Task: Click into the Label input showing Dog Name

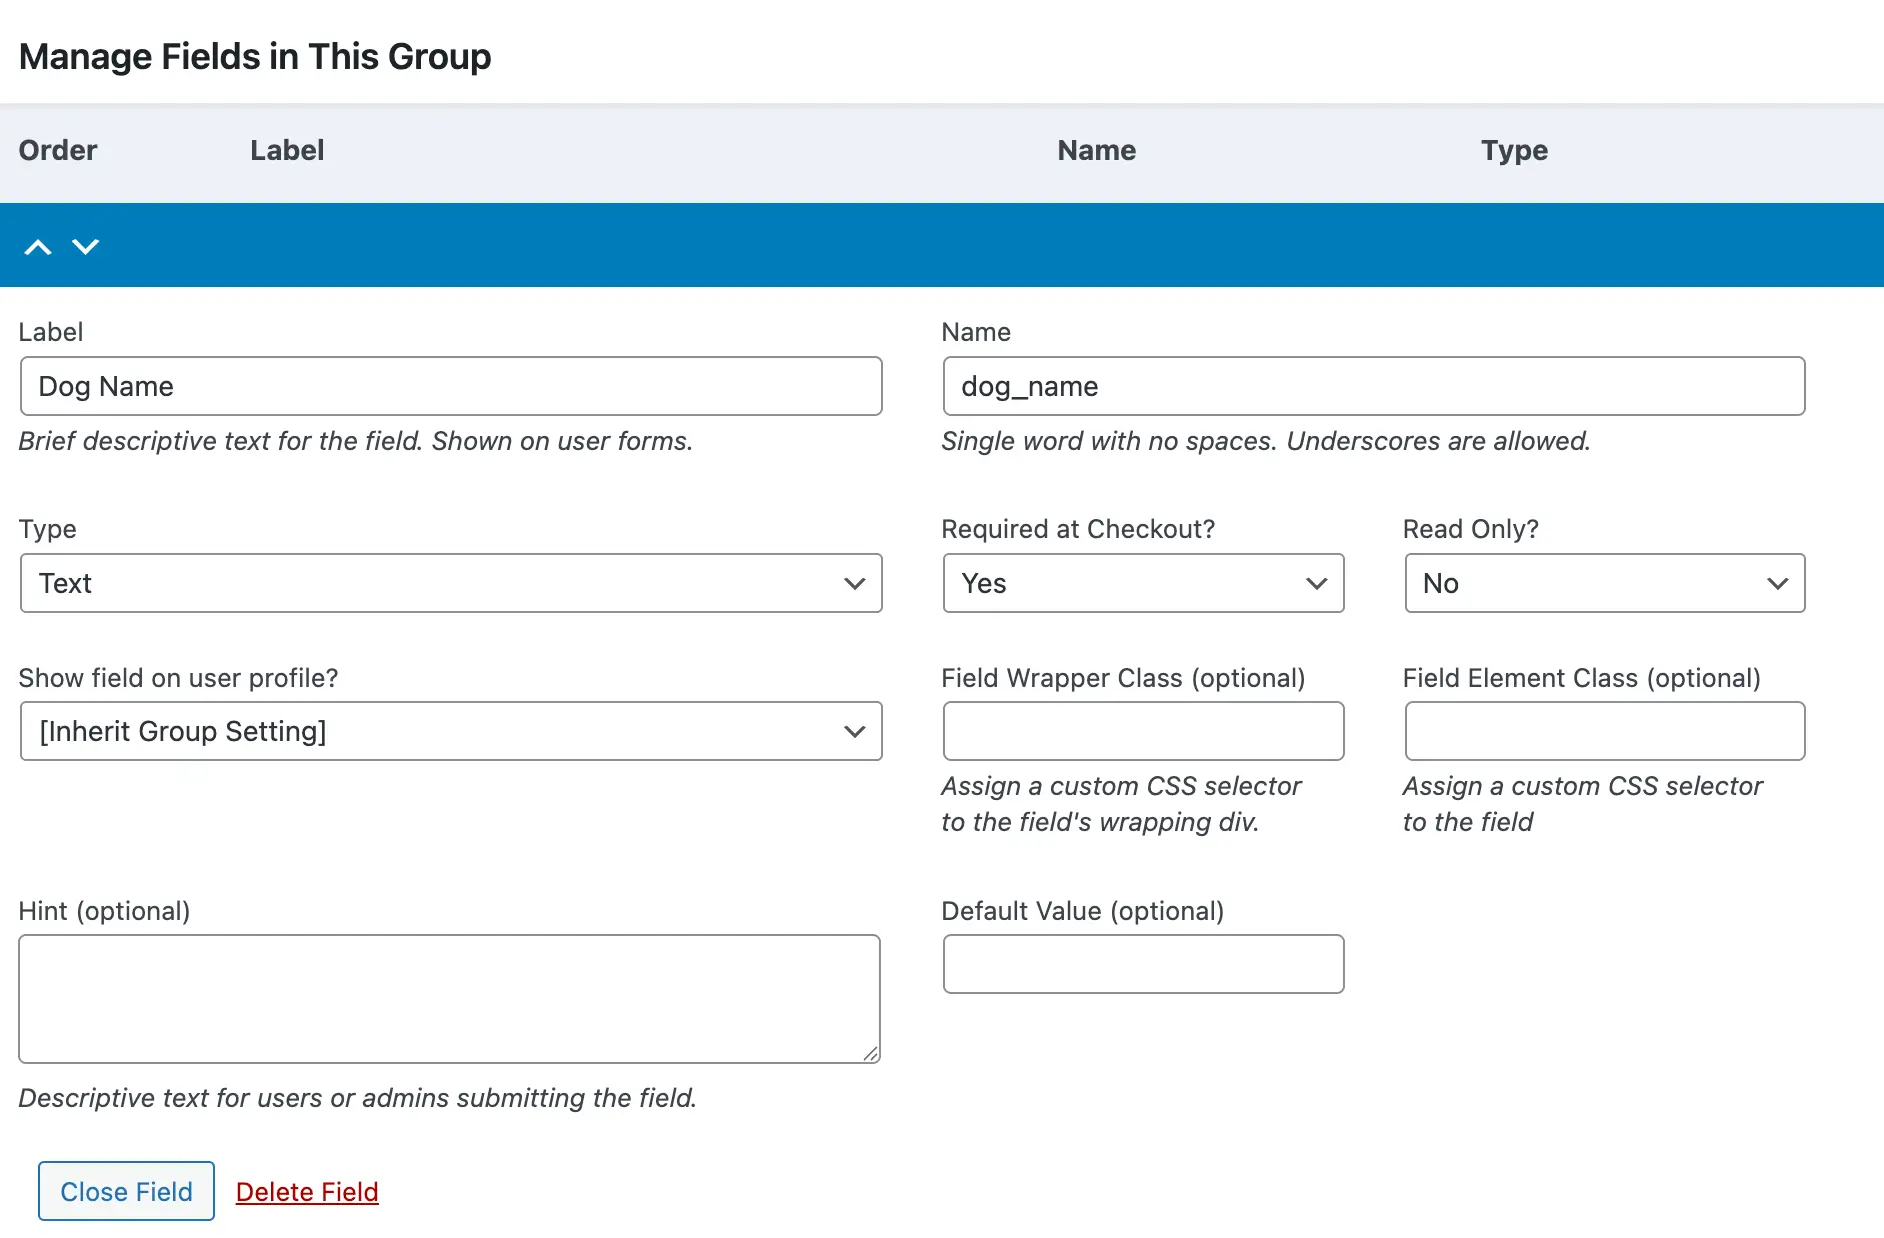Action: [x=450, y=386]
